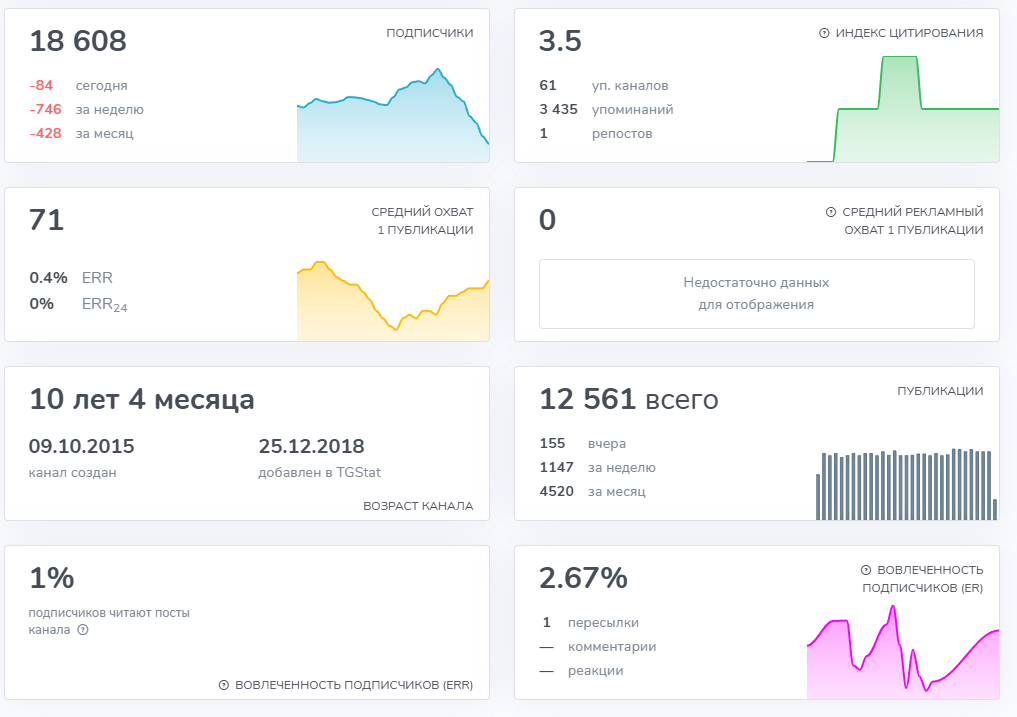Open the pink engagement rate chart

(903, 658)
